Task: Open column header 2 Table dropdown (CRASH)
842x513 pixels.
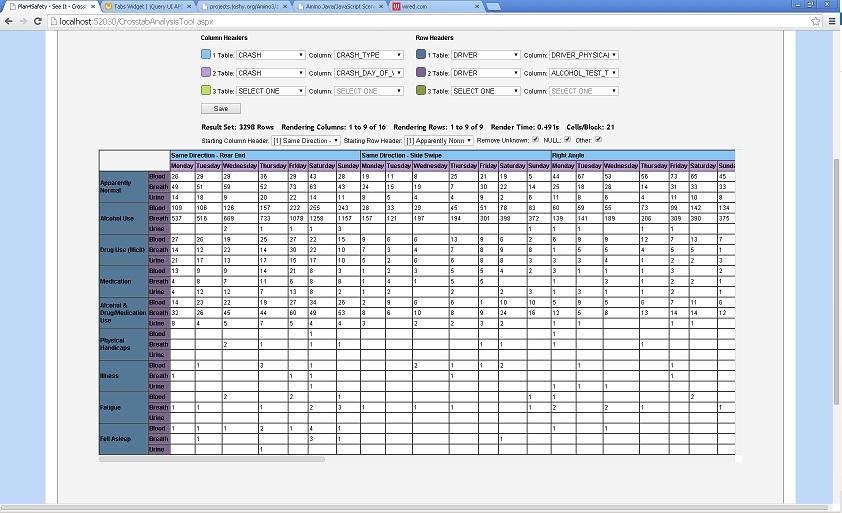Action: [x=271, y=73]
